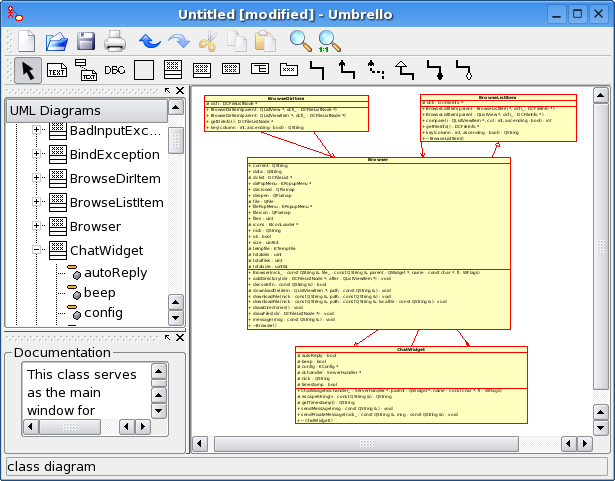The image size is (615, 481).
Task: Save the diagram using the floppy icon
Action: [x=86, y=41]
